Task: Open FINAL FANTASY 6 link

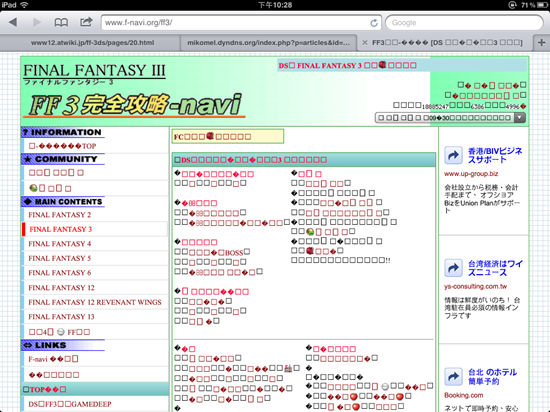Action: pyautogui.click(x=60, y=272)
